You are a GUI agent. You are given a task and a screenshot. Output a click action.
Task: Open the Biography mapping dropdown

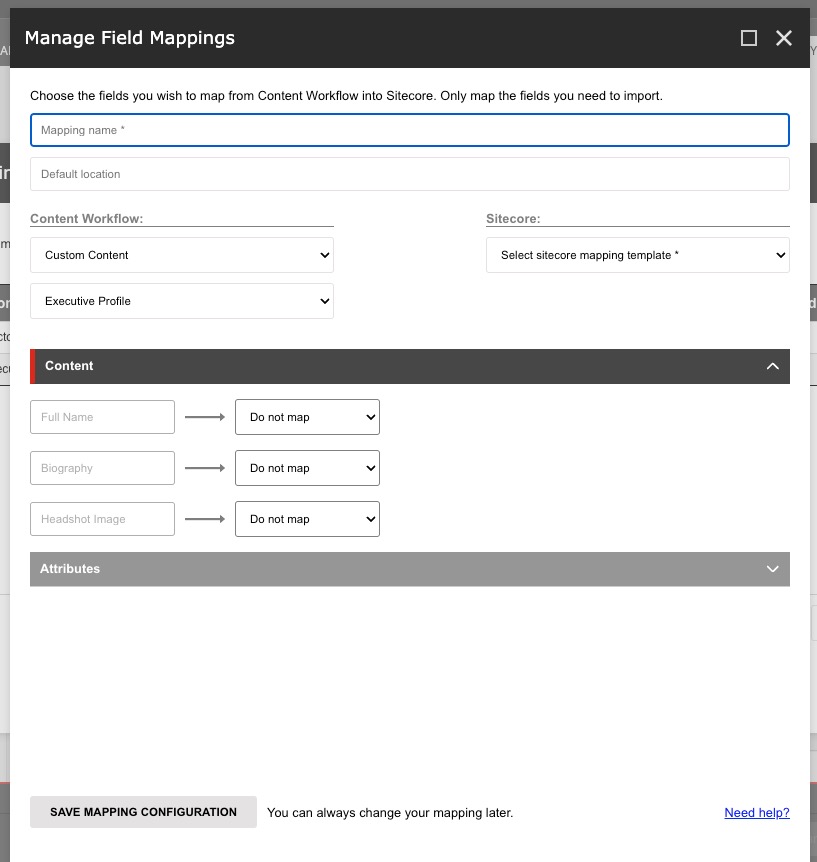(307, 468)
